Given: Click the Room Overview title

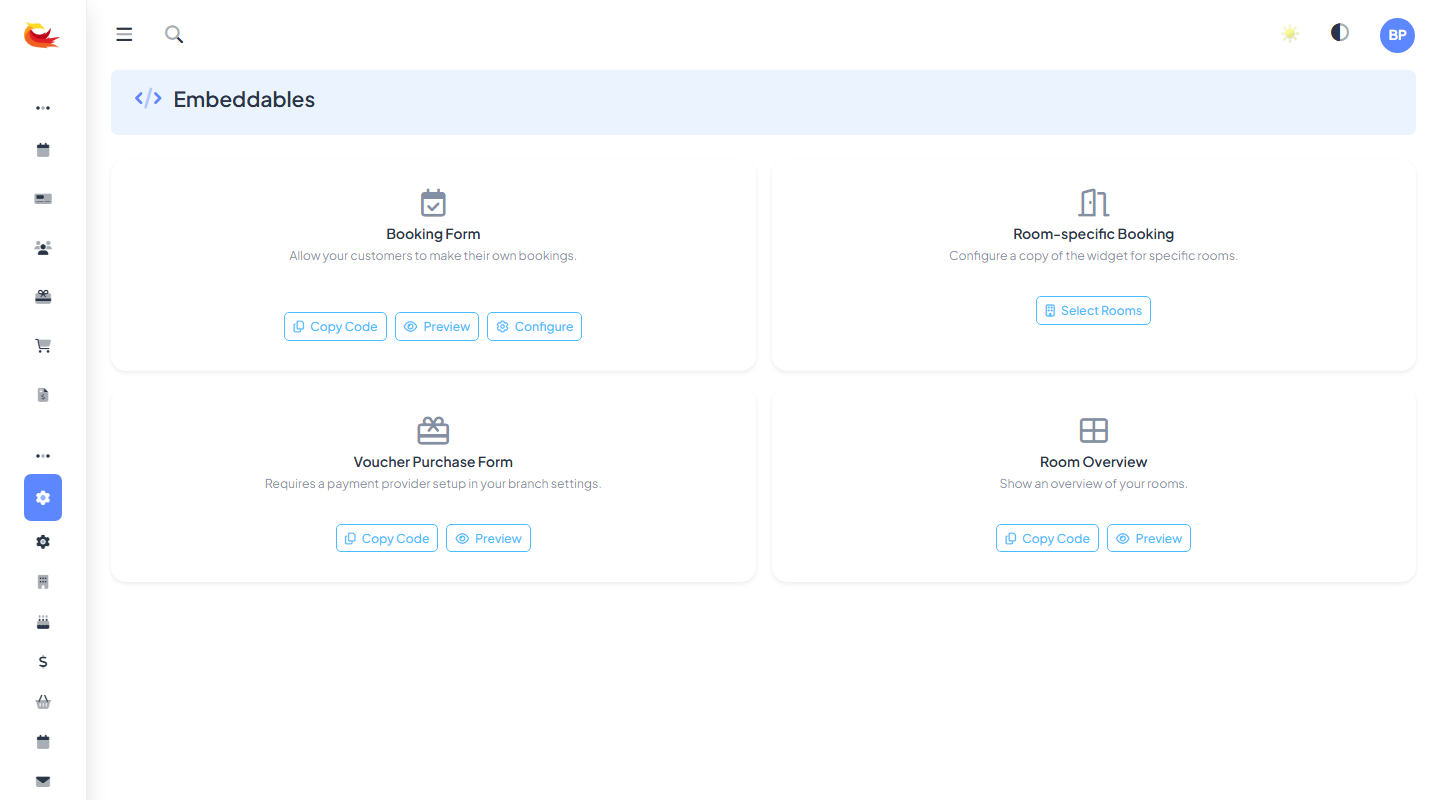Looking at the screenshot, I should pyautogui.click(x=1093, y=462).
